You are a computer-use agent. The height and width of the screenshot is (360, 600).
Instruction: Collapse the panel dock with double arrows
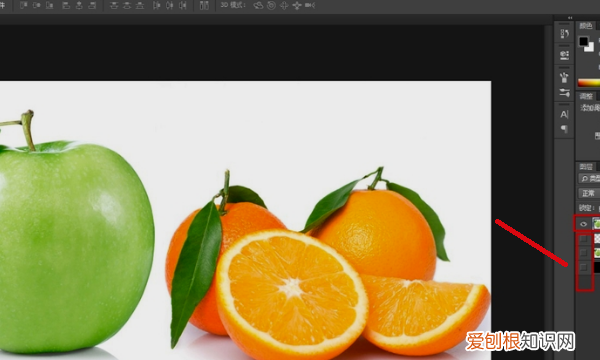570,18
